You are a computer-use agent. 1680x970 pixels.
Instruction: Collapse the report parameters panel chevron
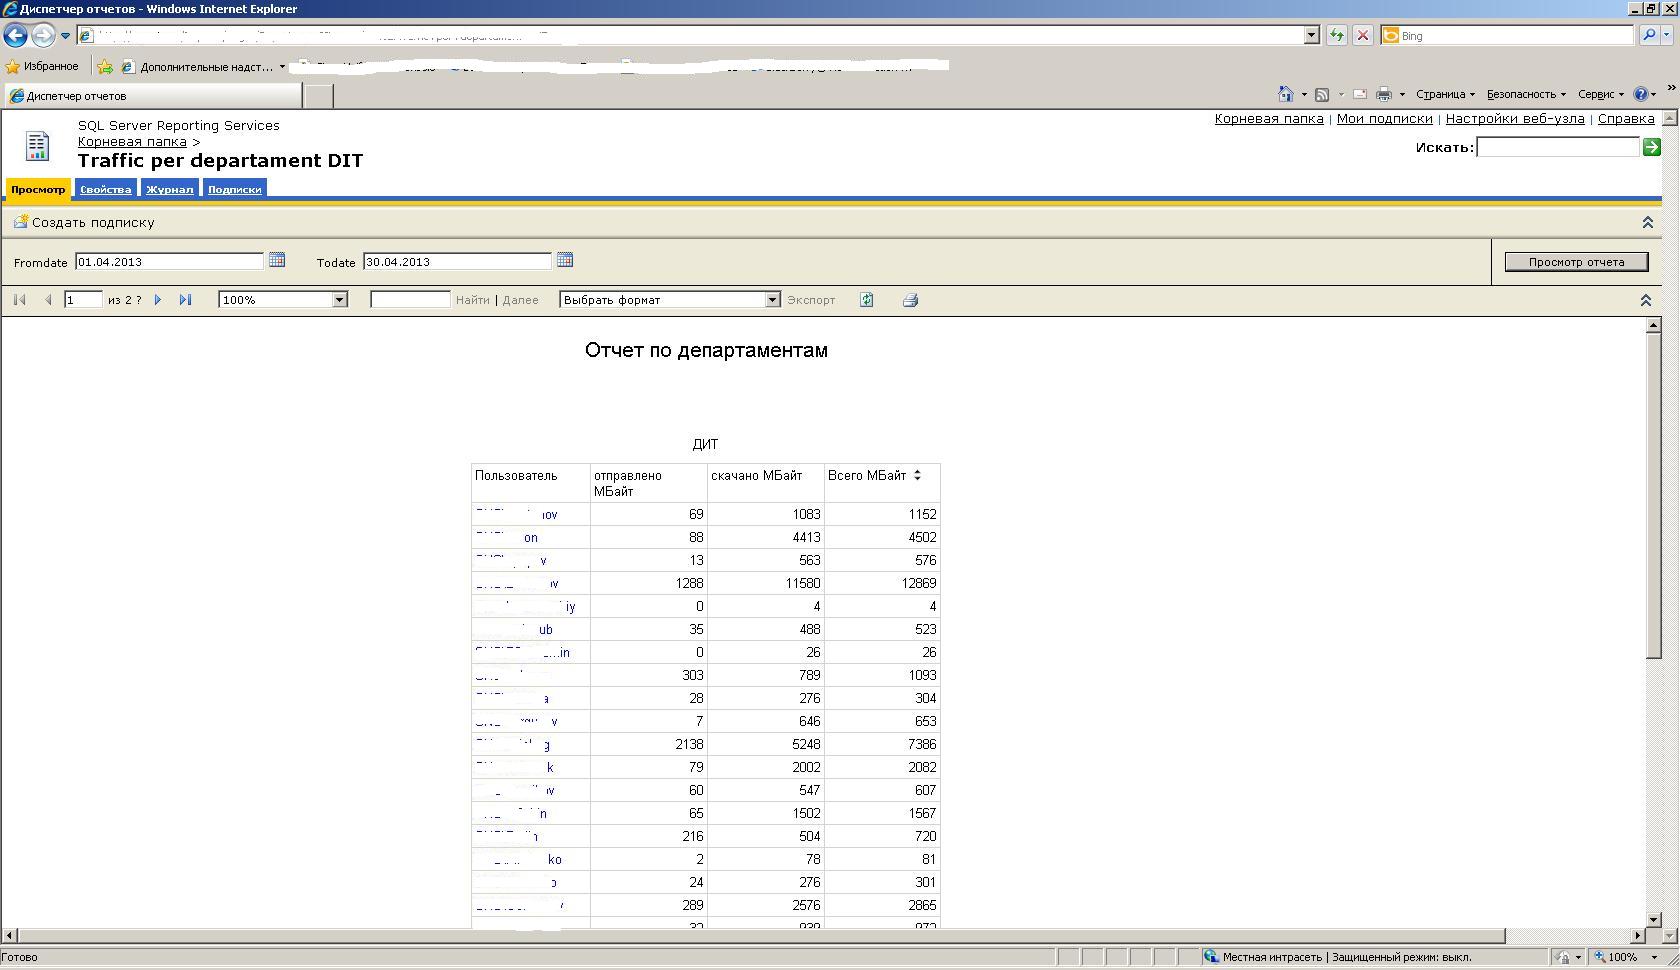pyautogui.click(x=1646, y=222)
